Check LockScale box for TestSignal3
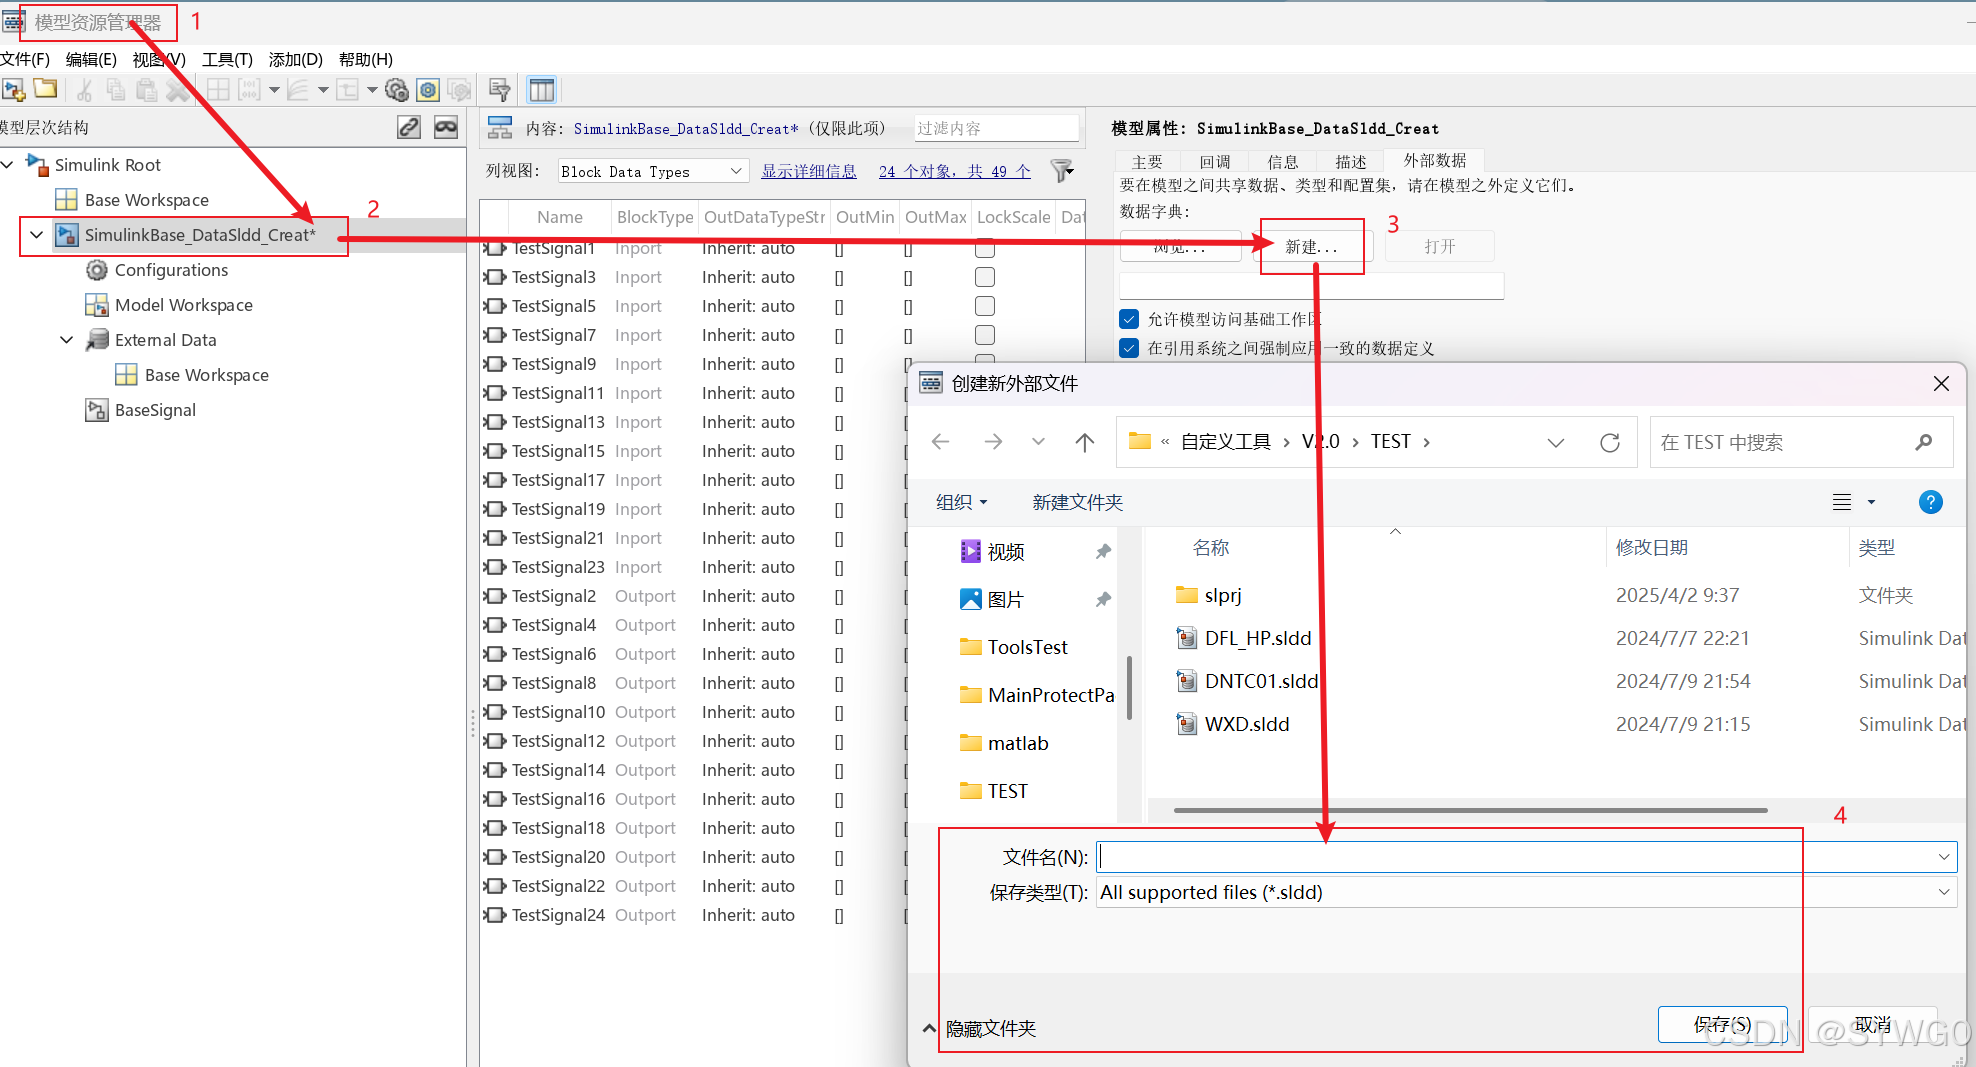The image size is (1976, 1067). tap(985, 277)
